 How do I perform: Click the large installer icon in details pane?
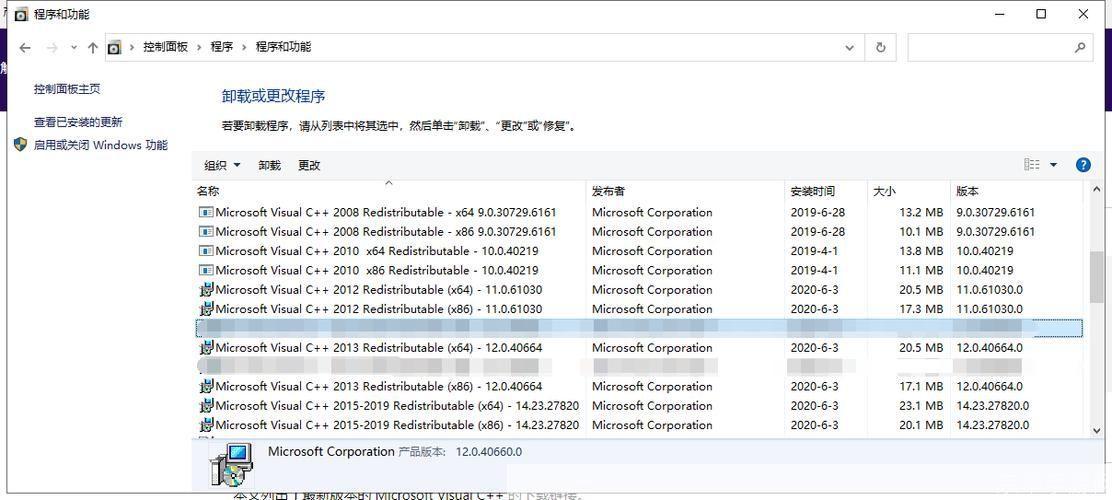click(232, 465)
